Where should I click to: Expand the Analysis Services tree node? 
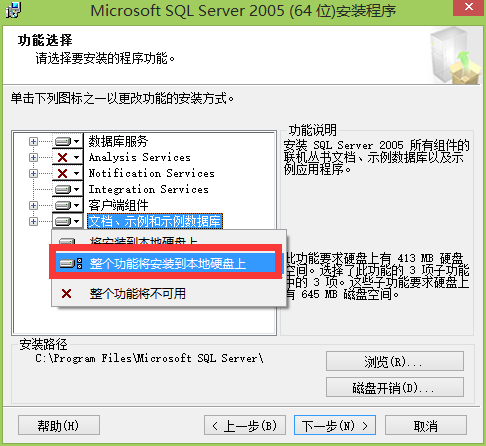pyautogui.click(x=33, y=157)
